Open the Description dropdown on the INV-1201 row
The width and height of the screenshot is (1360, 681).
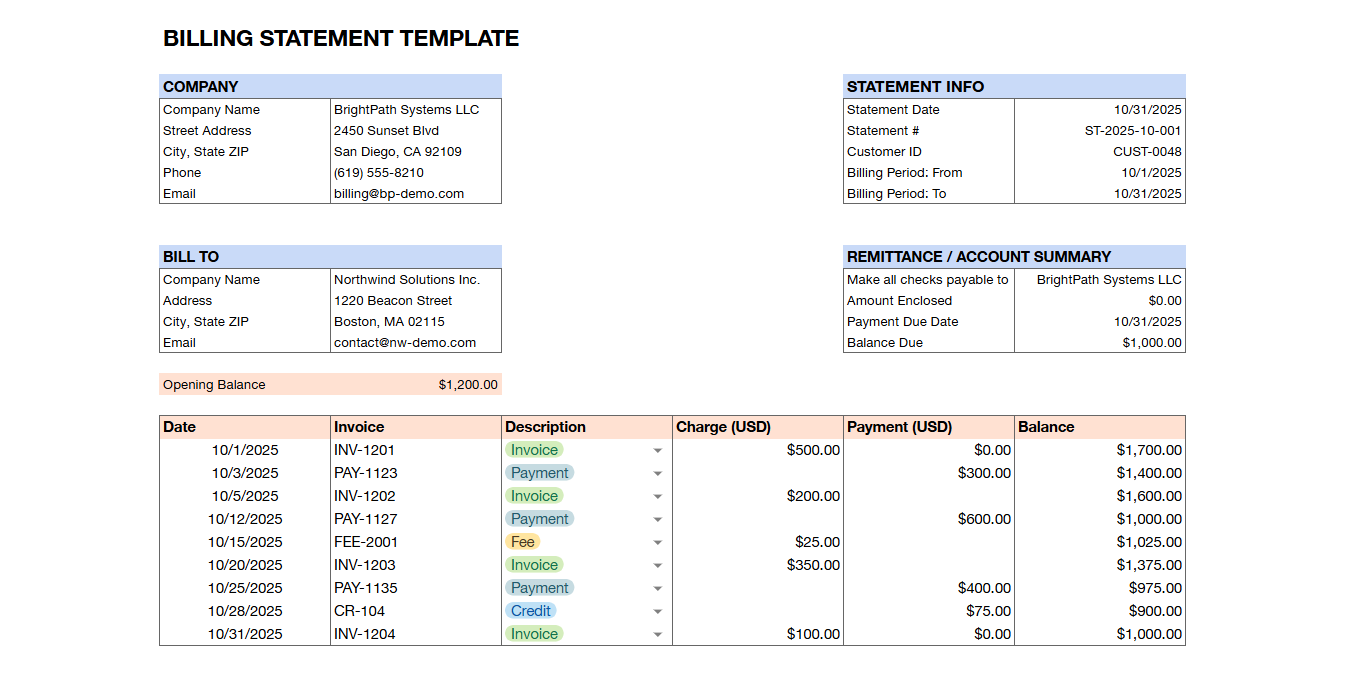[657, 450]
